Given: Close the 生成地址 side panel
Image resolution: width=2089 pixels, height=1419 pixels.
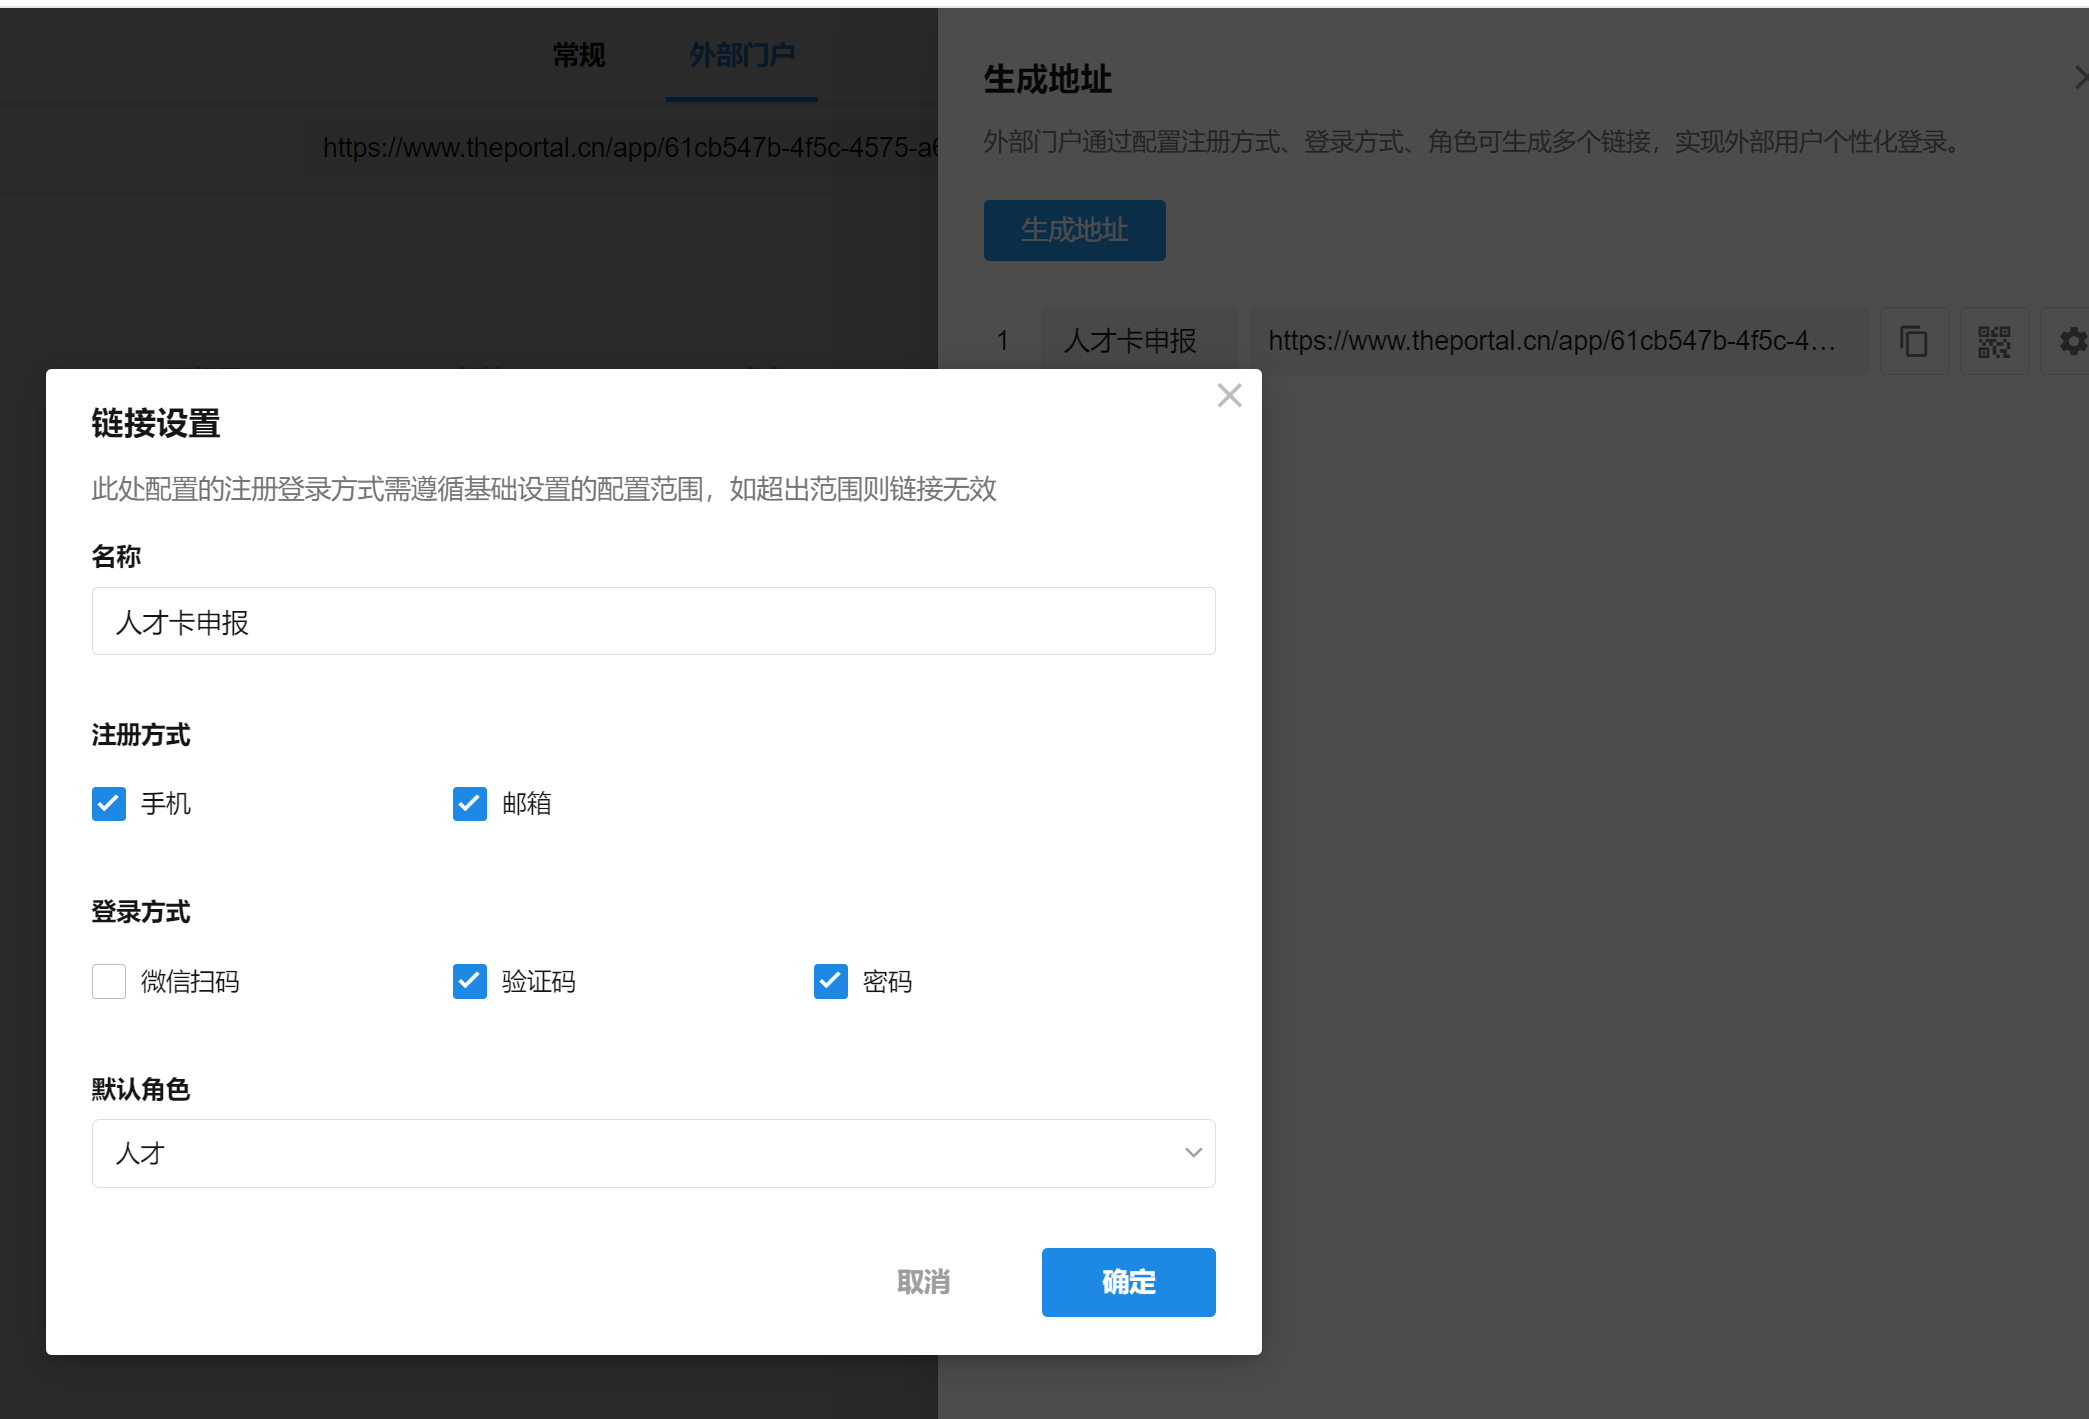Looking at the screenshot, I should coord(2080,78).
